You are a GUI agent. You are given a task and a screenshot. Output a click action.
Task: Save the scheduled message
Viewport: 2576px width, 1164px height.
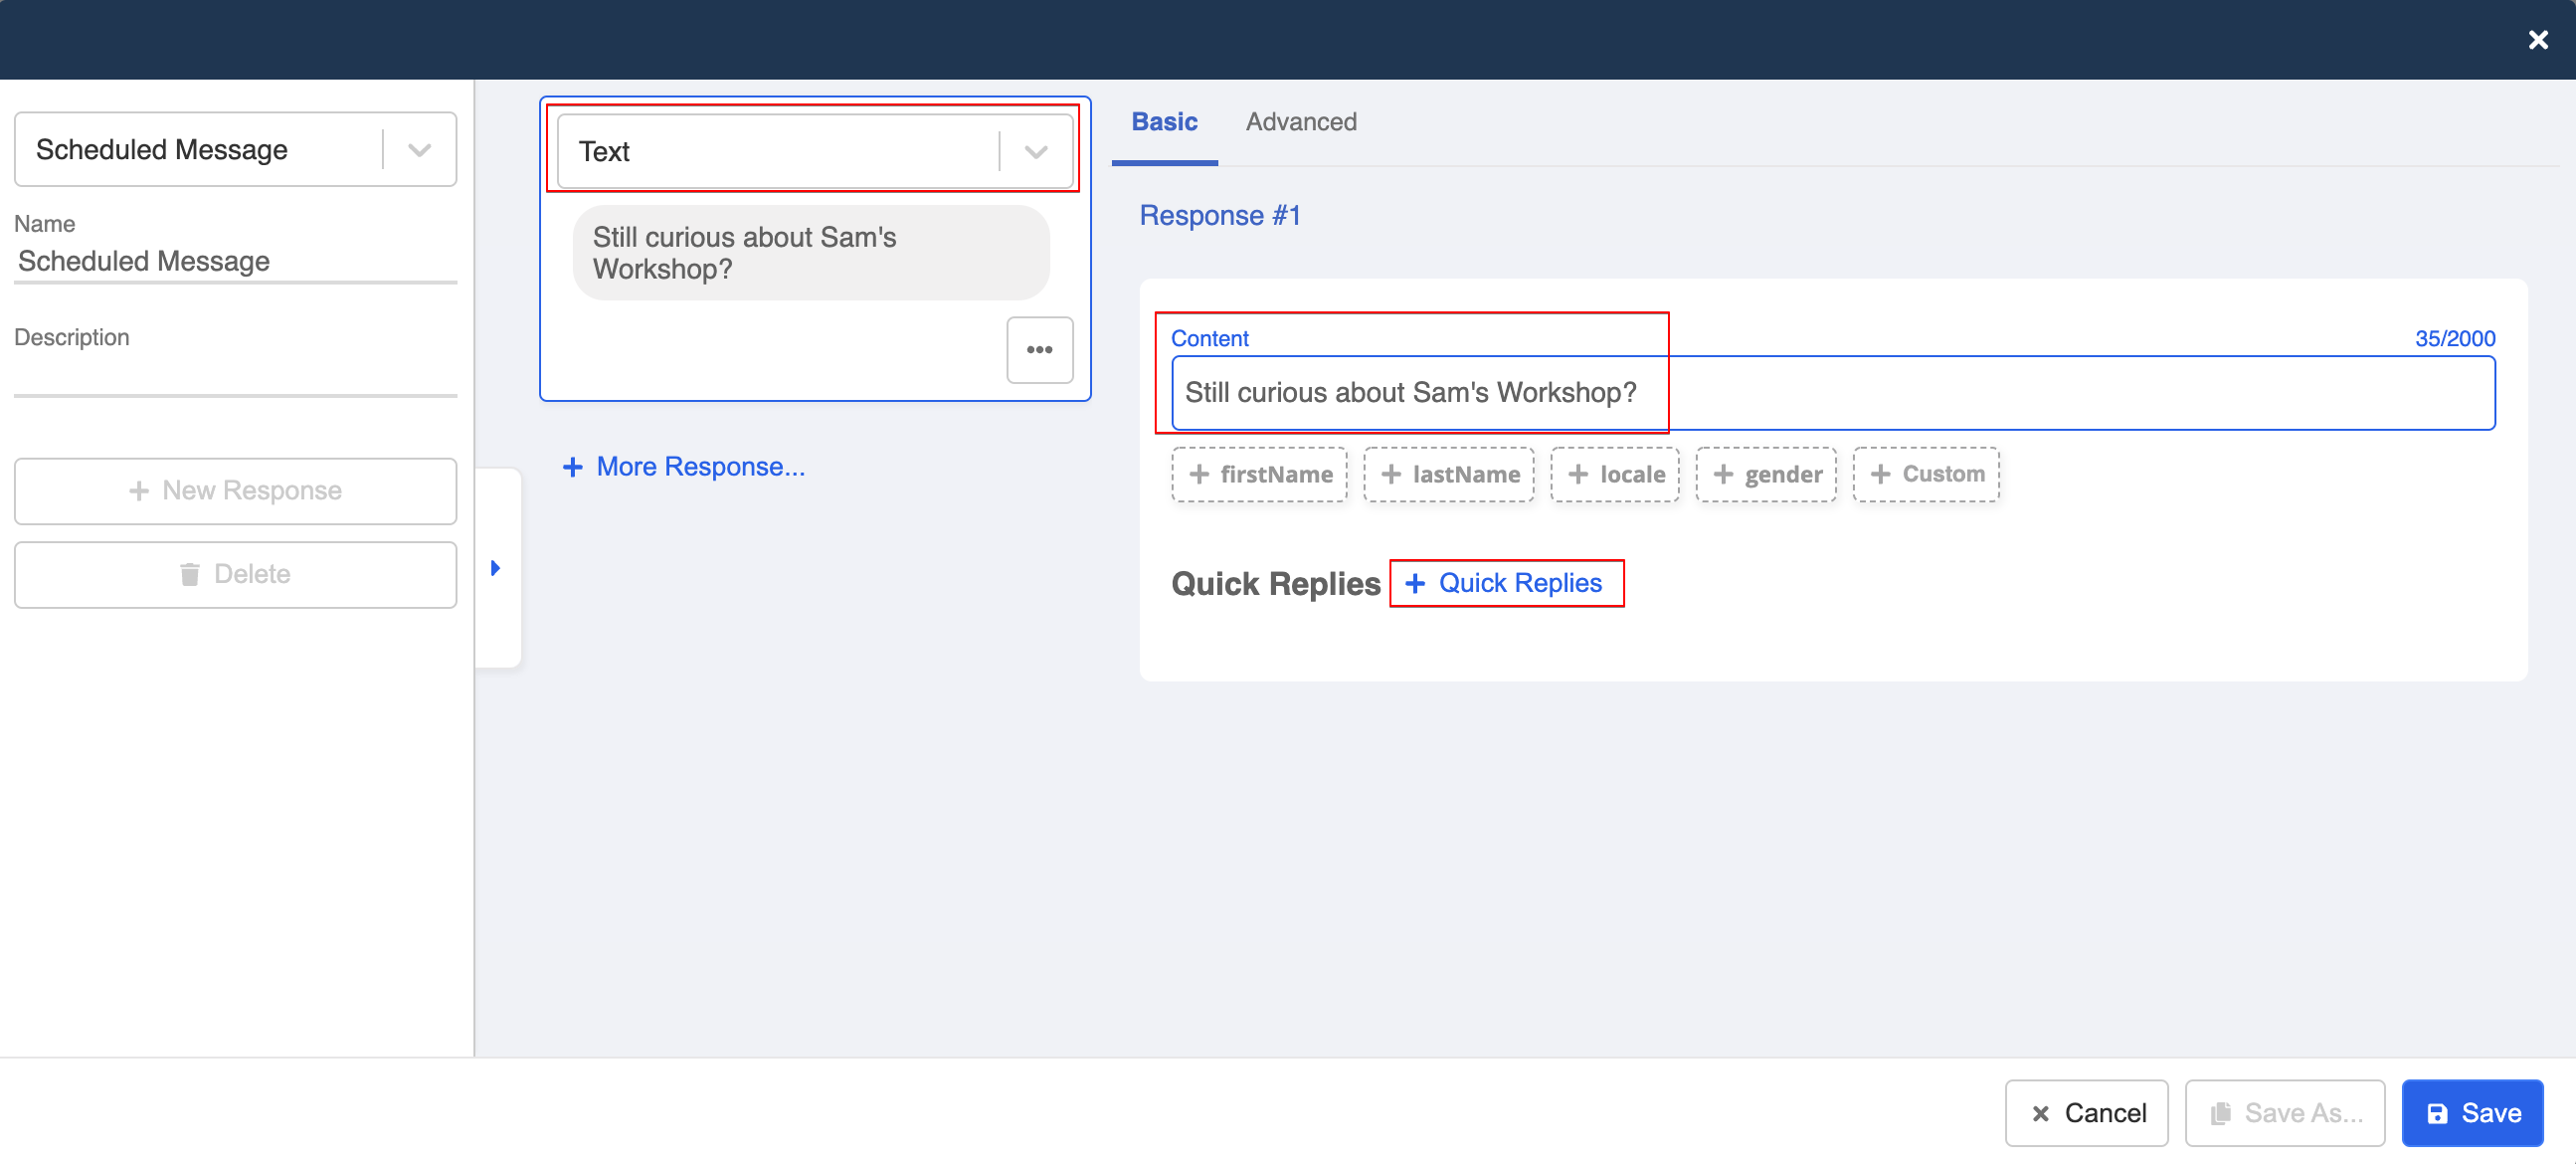tap(2471, 1112)
